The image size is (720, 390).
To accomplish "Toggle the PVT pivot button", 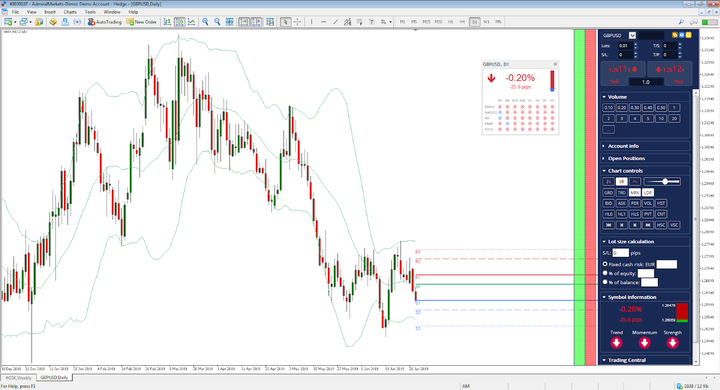I will pos(647,214).
